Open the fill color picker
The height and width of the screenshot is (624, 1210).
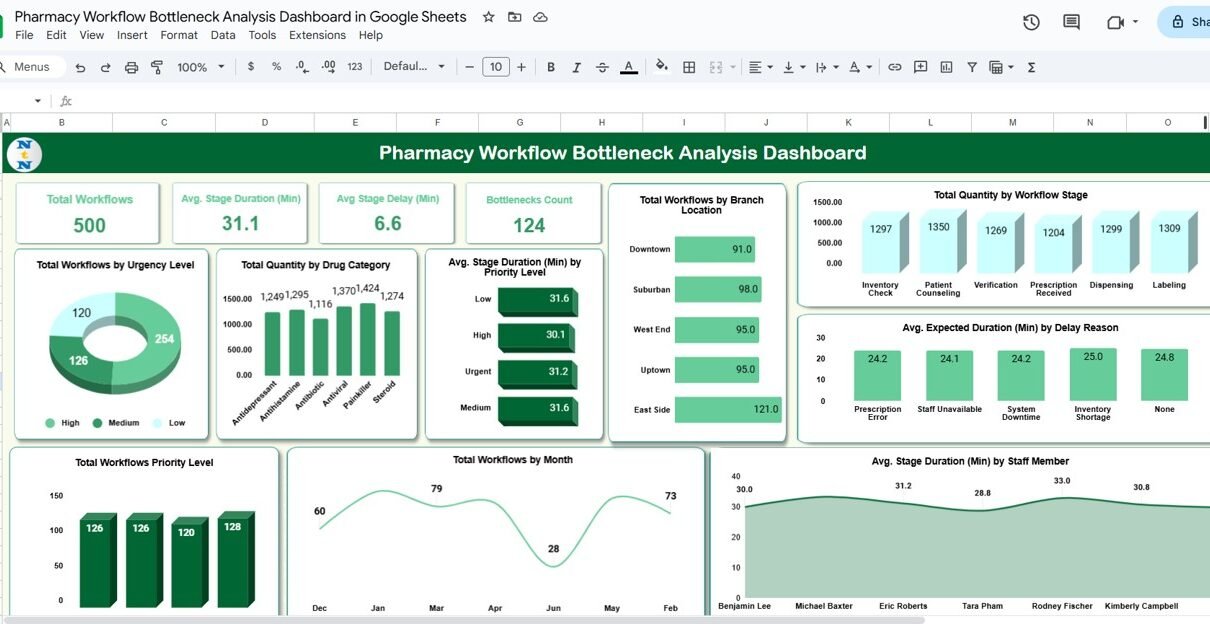tap(661, 67)
